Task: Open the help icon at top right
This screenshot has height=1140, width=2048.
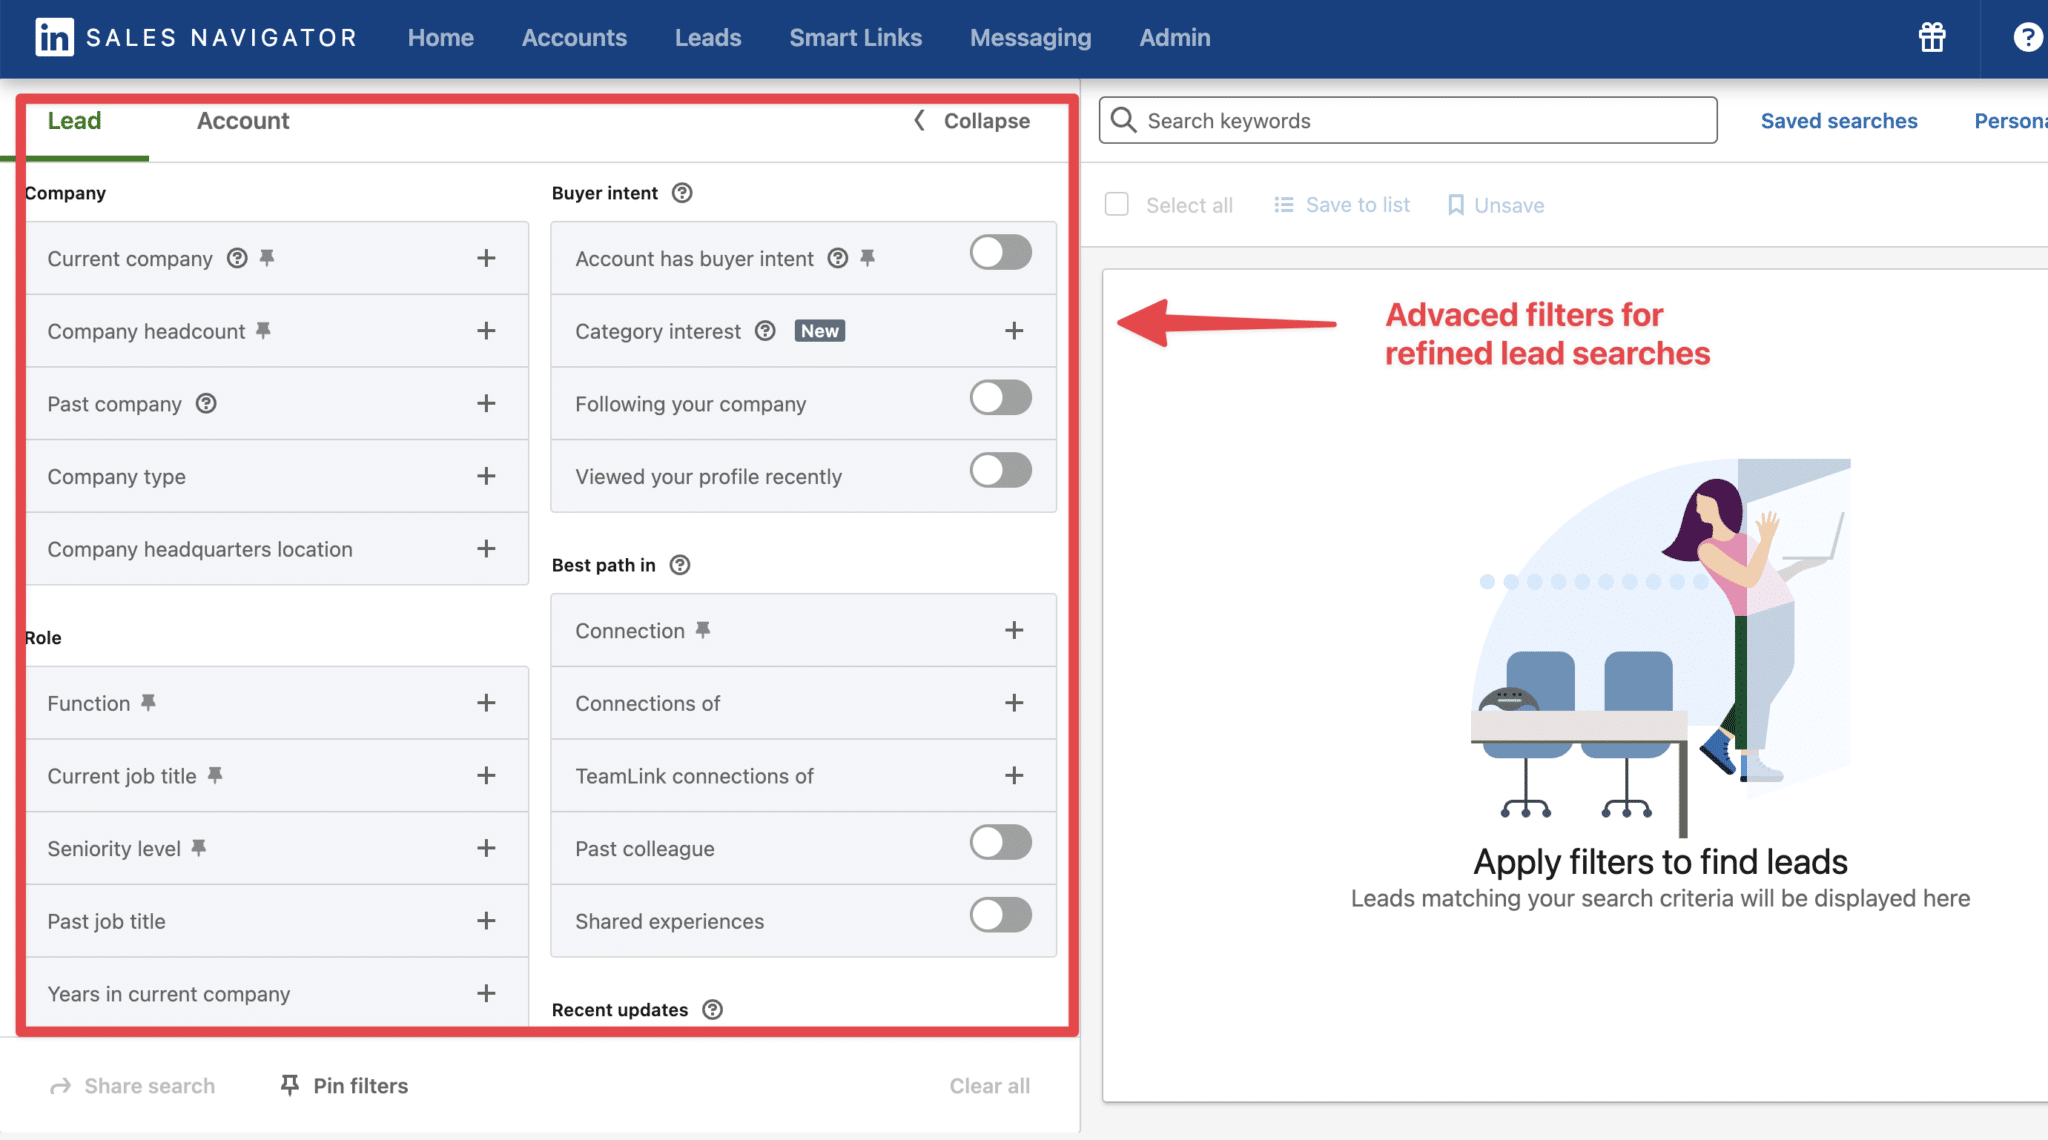Action: point(2028,37)
